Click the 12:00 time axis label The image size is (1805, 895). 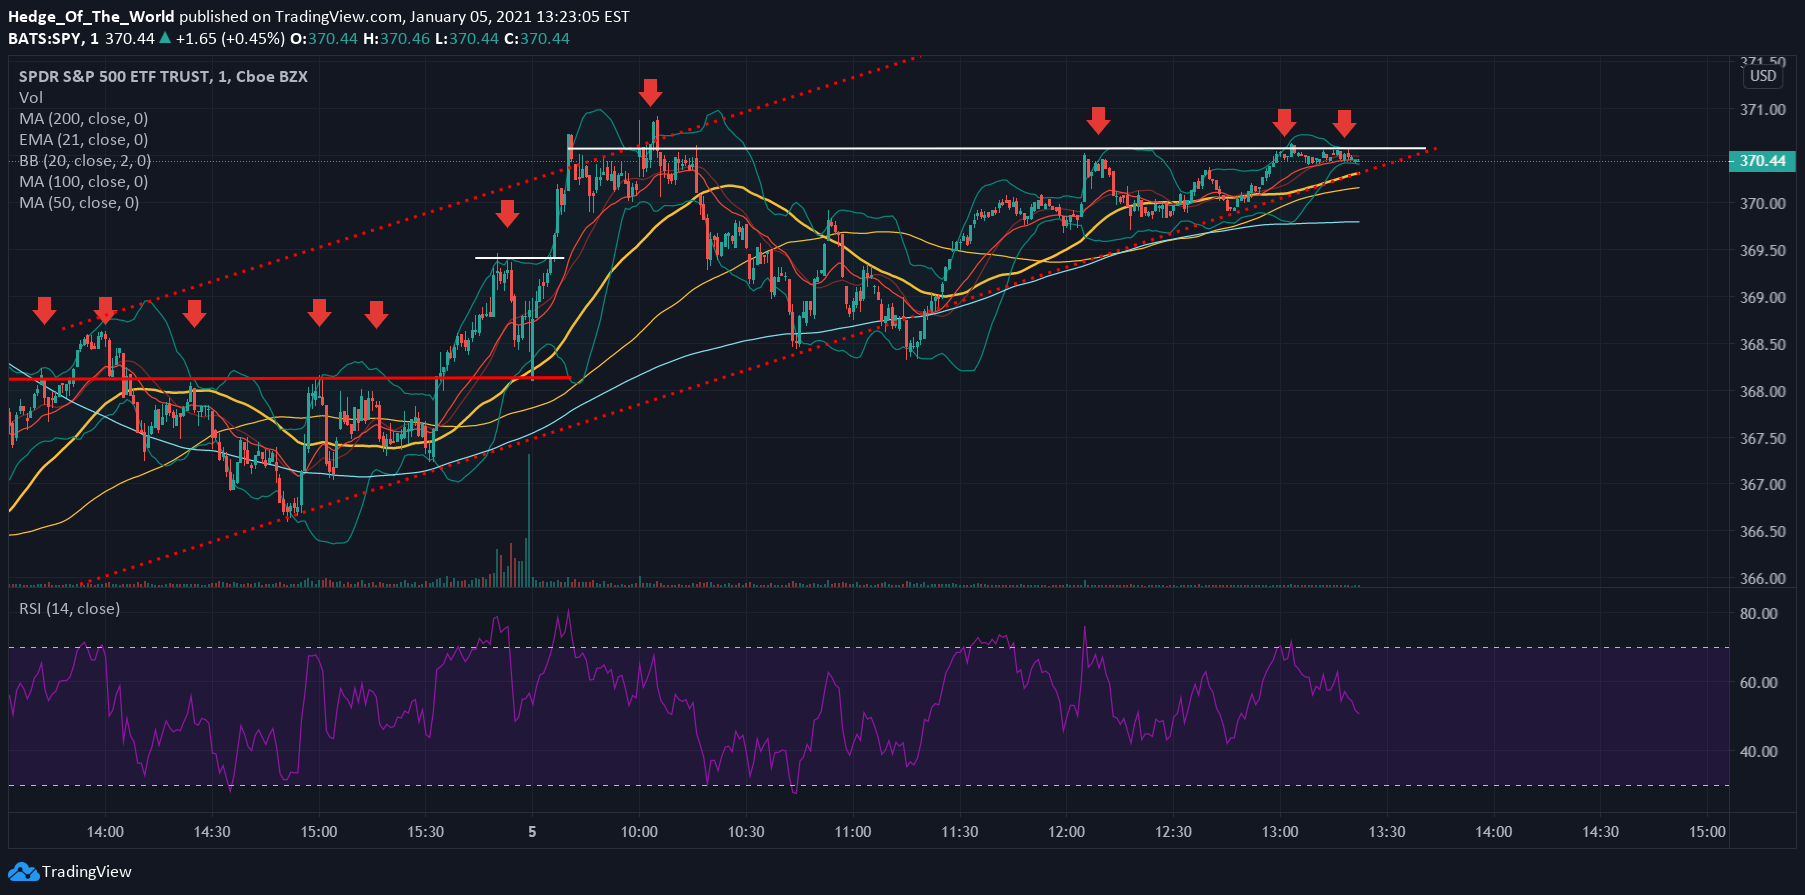(x=1066, y=831)
